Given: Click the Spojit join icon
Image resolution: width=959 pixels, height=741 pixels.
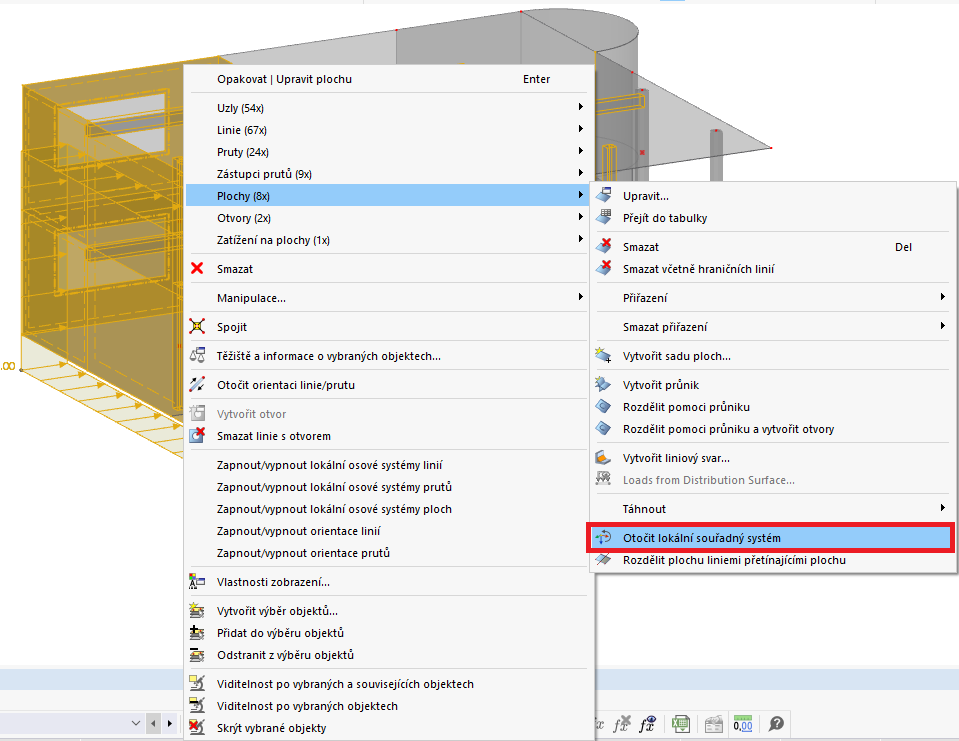Looking at the screenshot, I should tap(198, 326).
